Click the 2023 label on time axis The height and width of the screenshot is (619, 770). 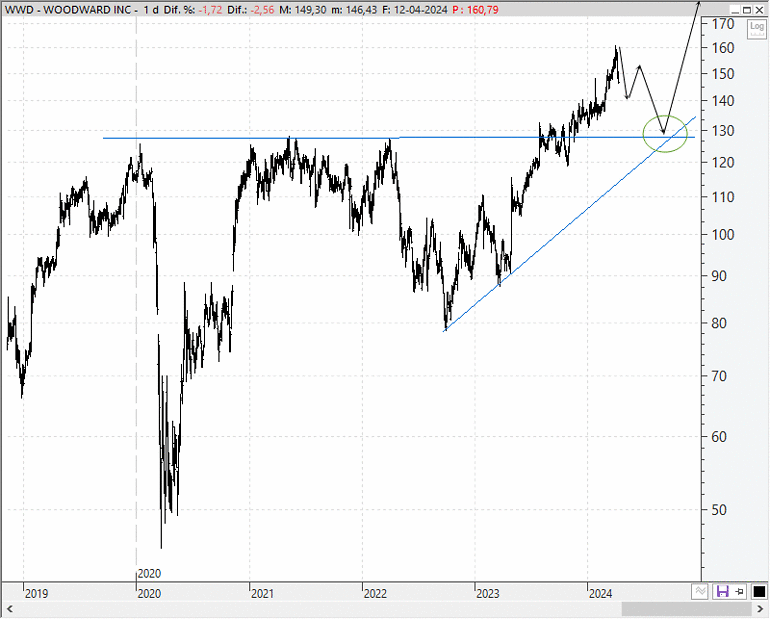pyautogui.click(x=488, y=594)
